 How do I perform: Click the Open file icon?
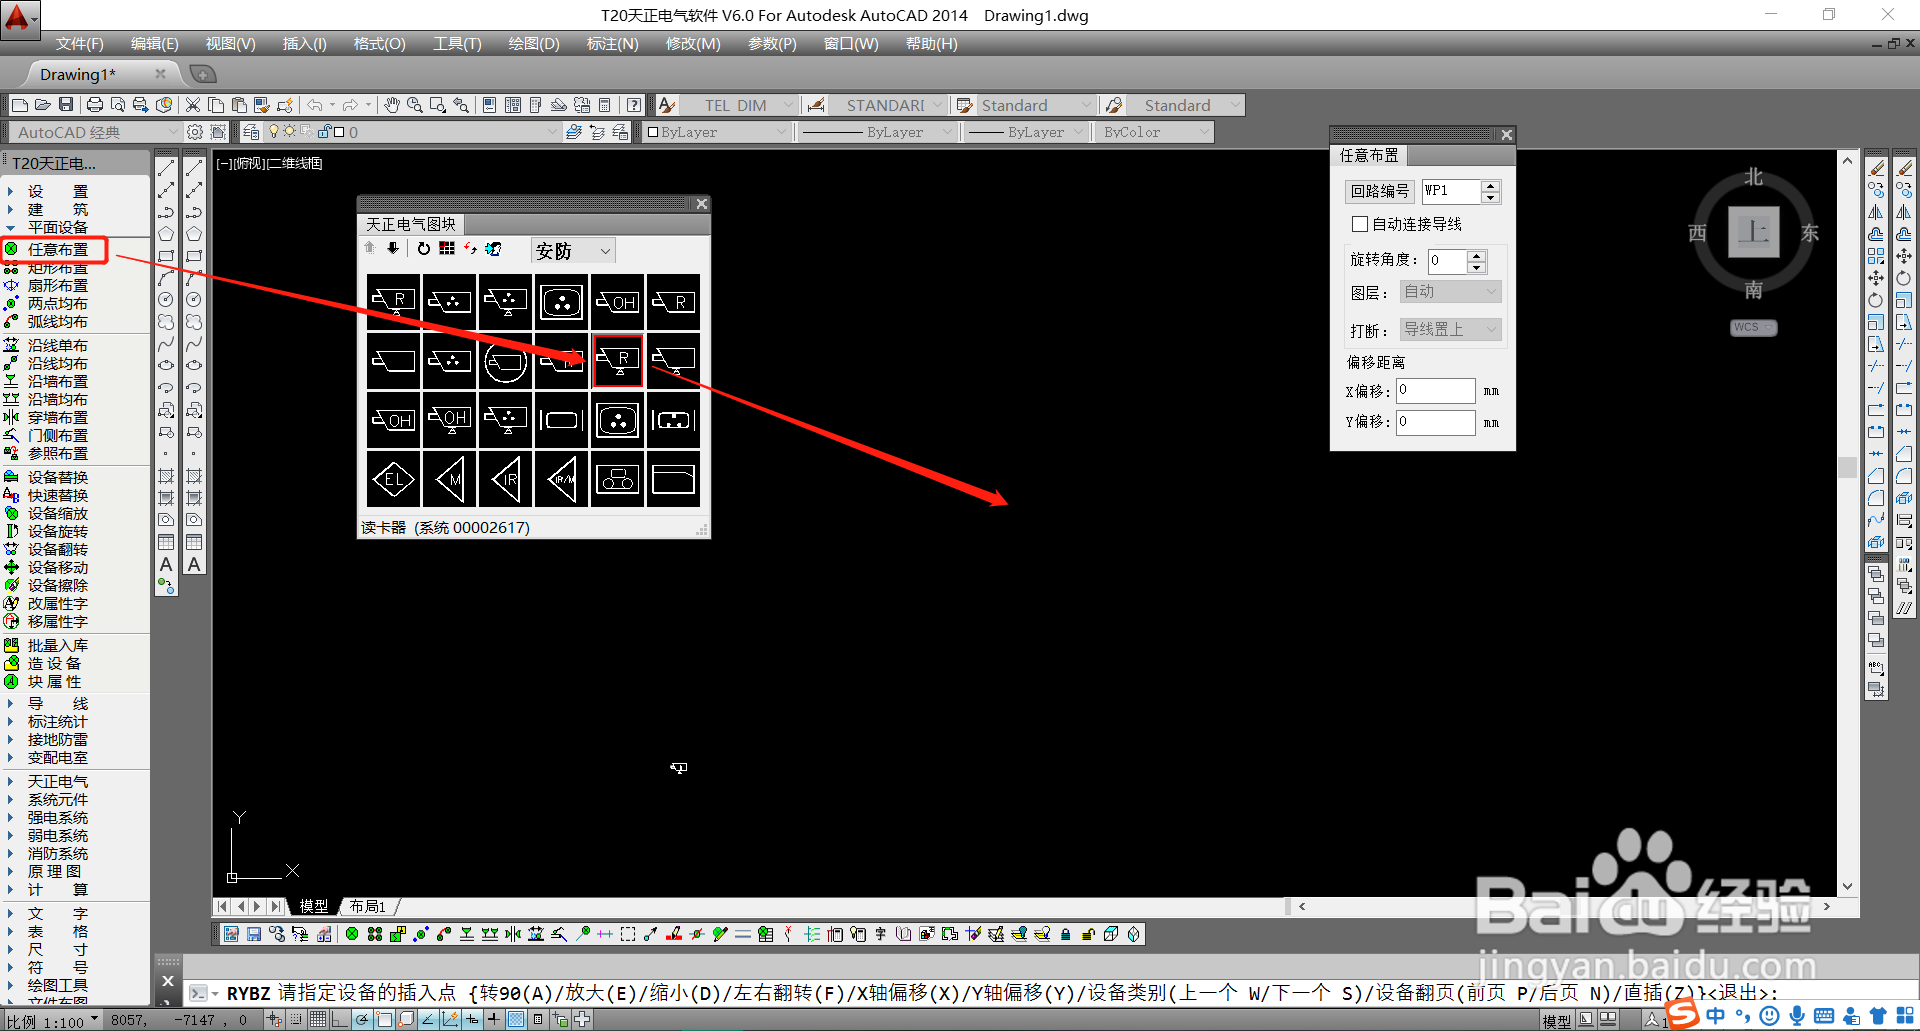pos(43,105)
